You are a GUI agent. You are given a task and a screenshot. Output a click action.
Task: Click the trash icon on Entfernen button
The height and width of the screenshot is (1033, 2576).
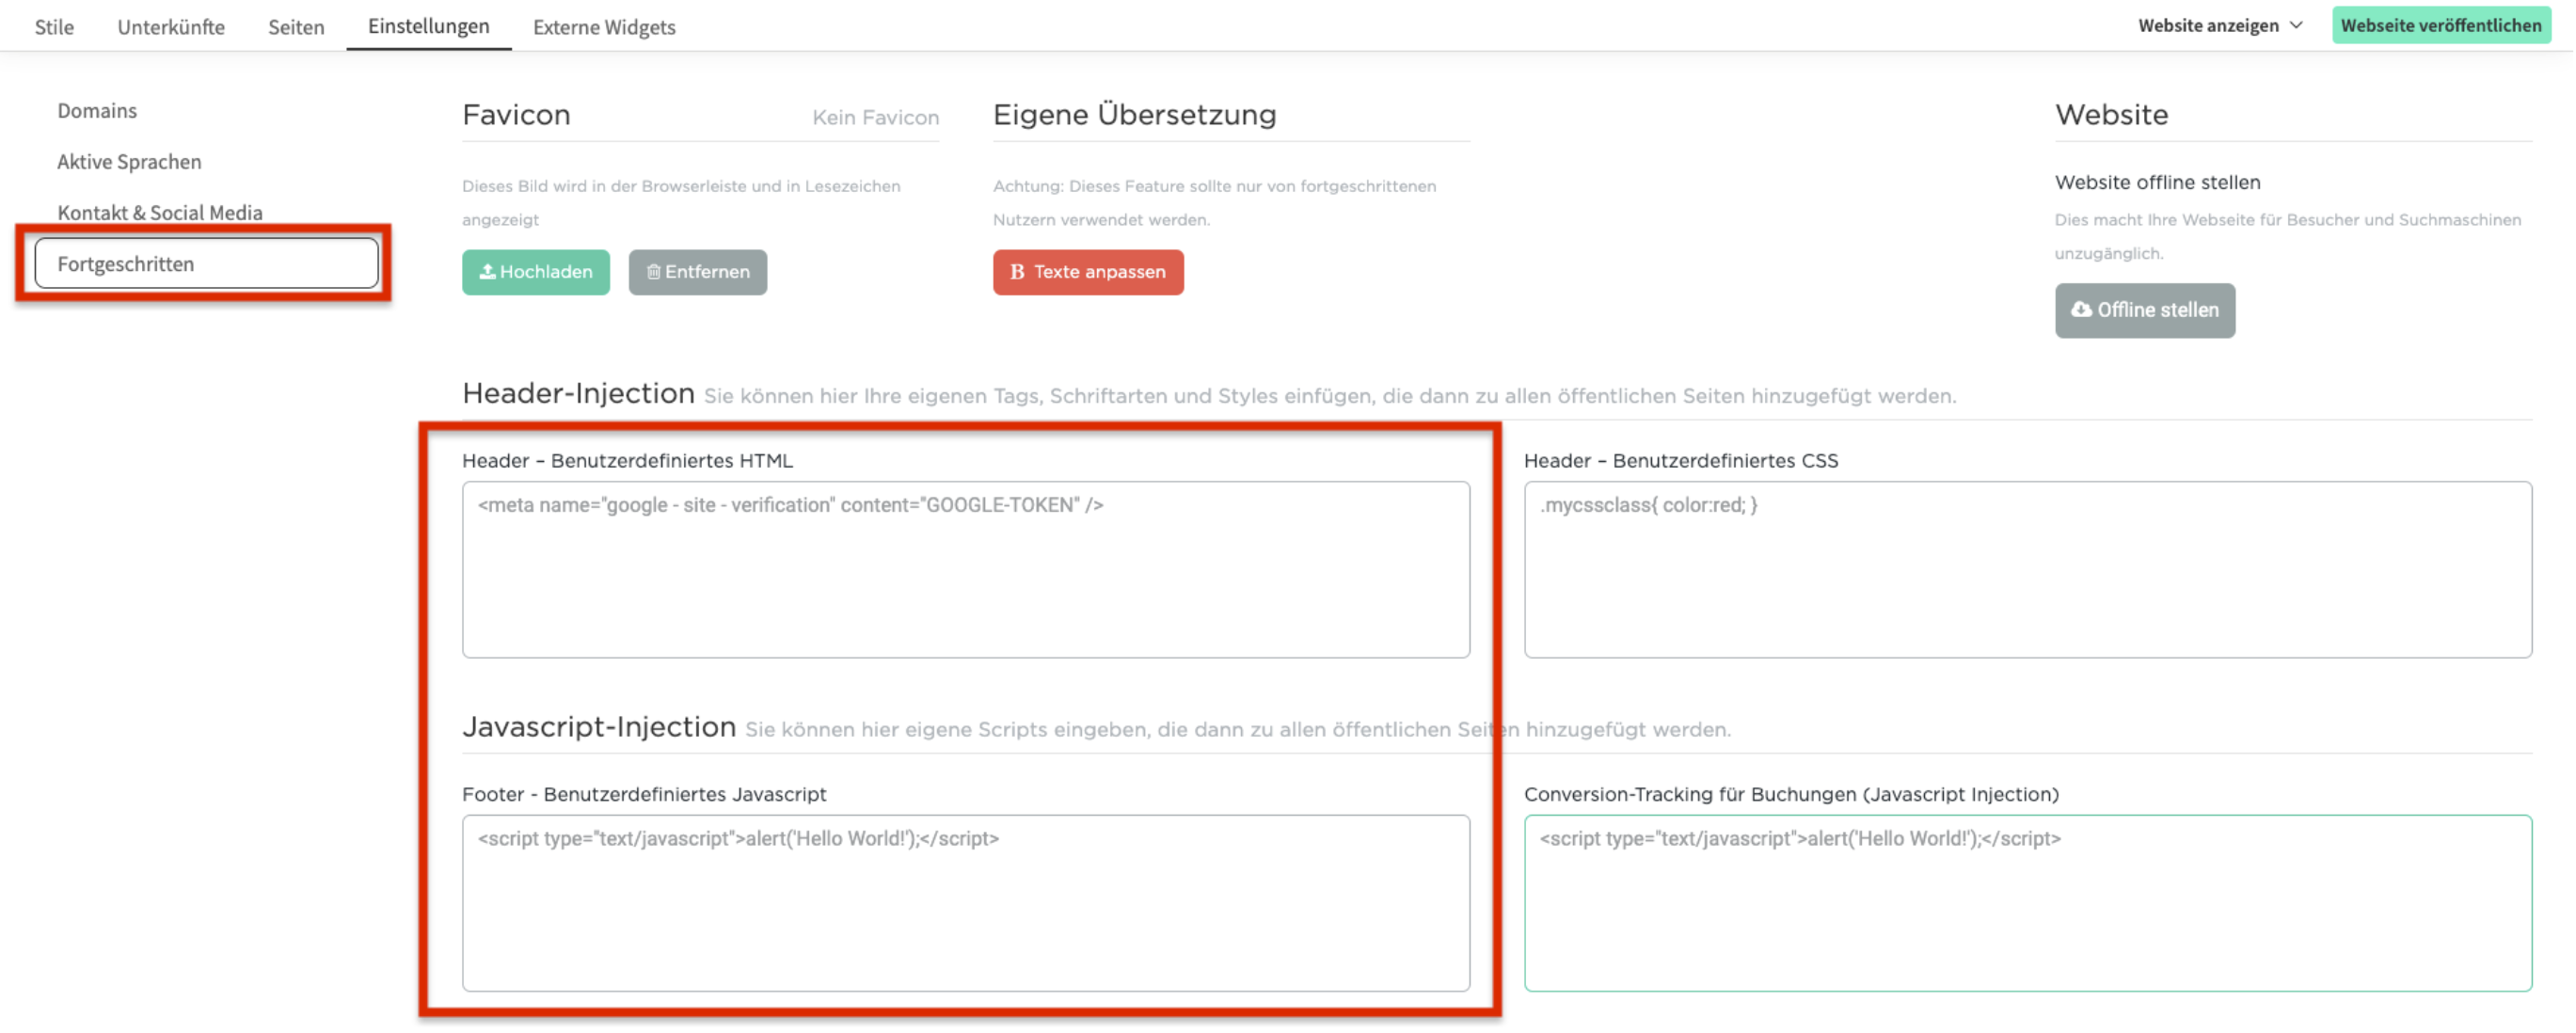coord(653,272)
